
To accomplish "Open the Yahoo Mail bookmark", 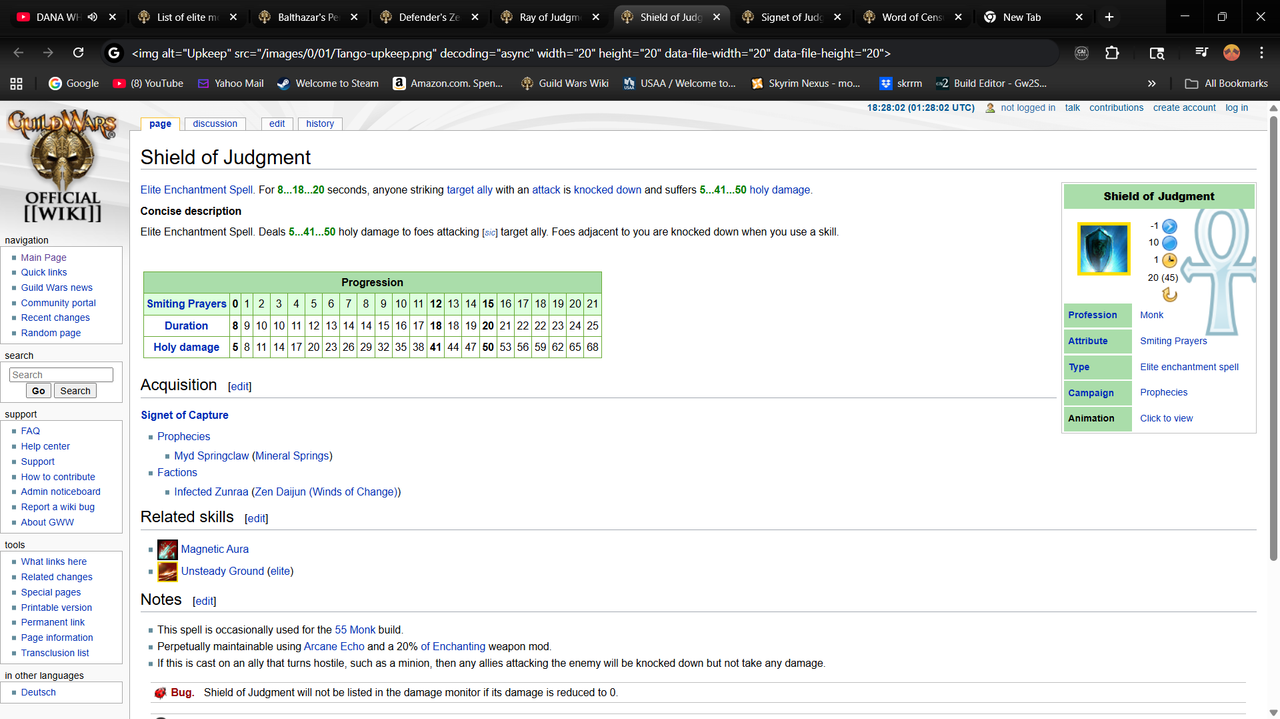I will click(230, 83).
